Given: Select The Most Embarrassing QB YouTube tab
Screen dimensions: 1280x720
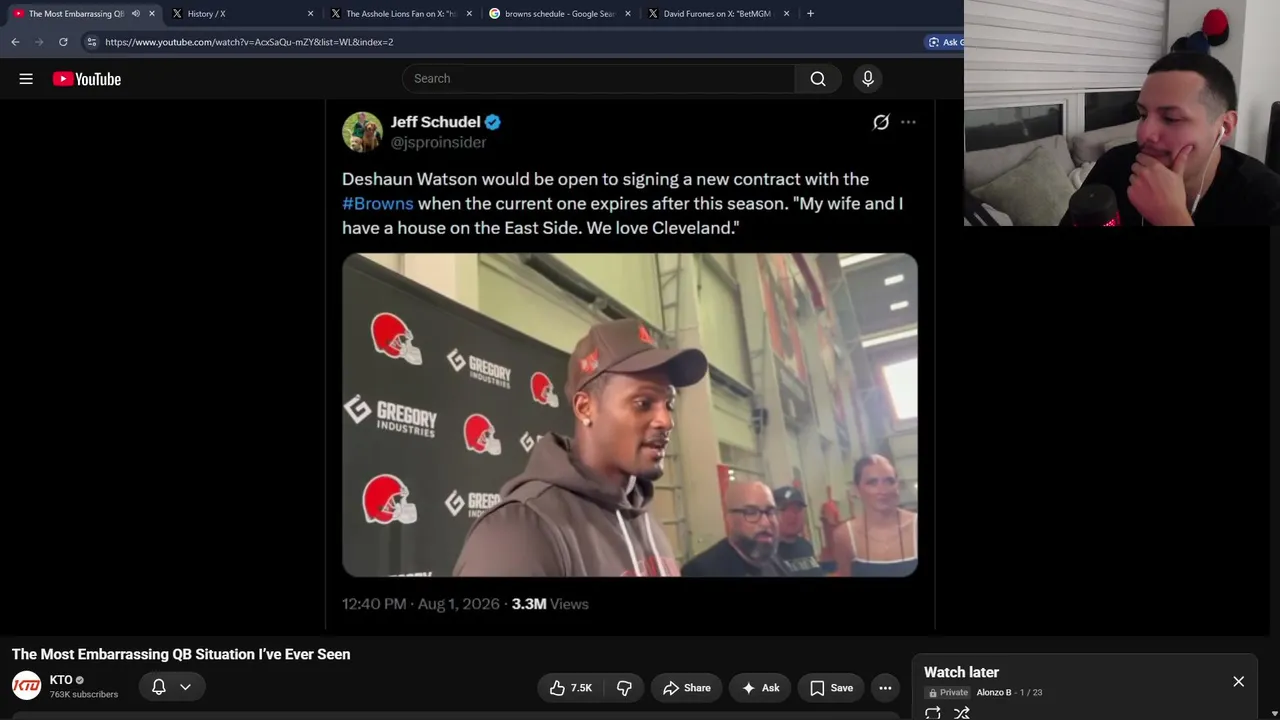Looking at the screenshot, I should click(x=82, y=14).
